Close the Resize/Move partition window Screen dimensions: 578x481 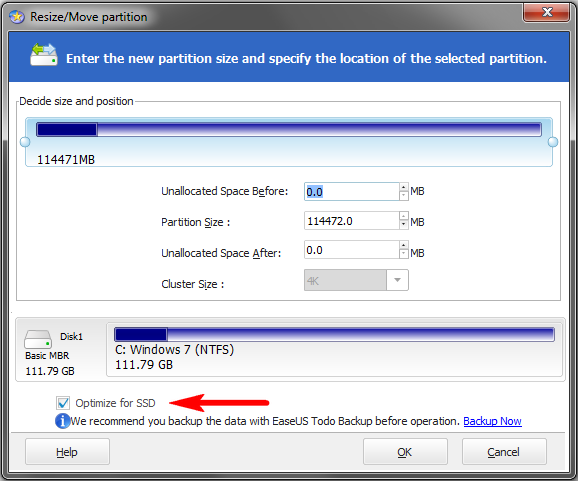click(x=547, y=13)
